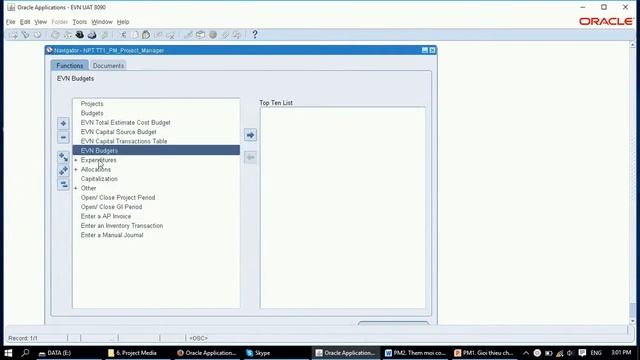Expand the Expenditures tree node

(76, 160)
